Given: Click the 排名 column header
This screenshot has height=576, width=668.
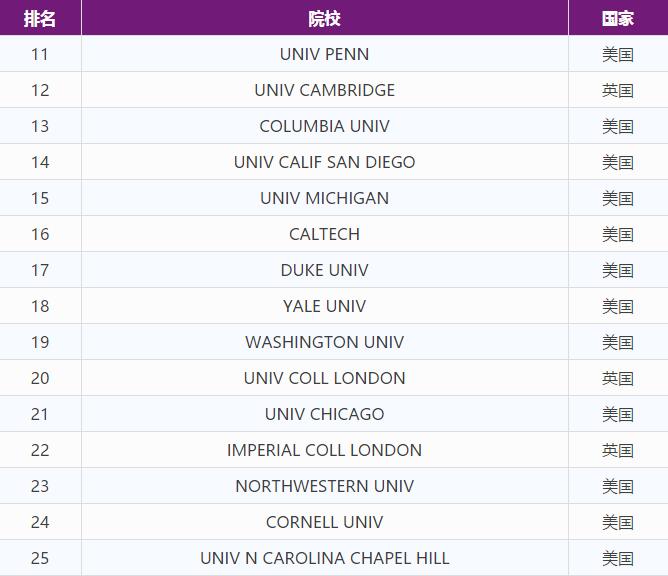Looking at the screenshot, I should (40, 19).
